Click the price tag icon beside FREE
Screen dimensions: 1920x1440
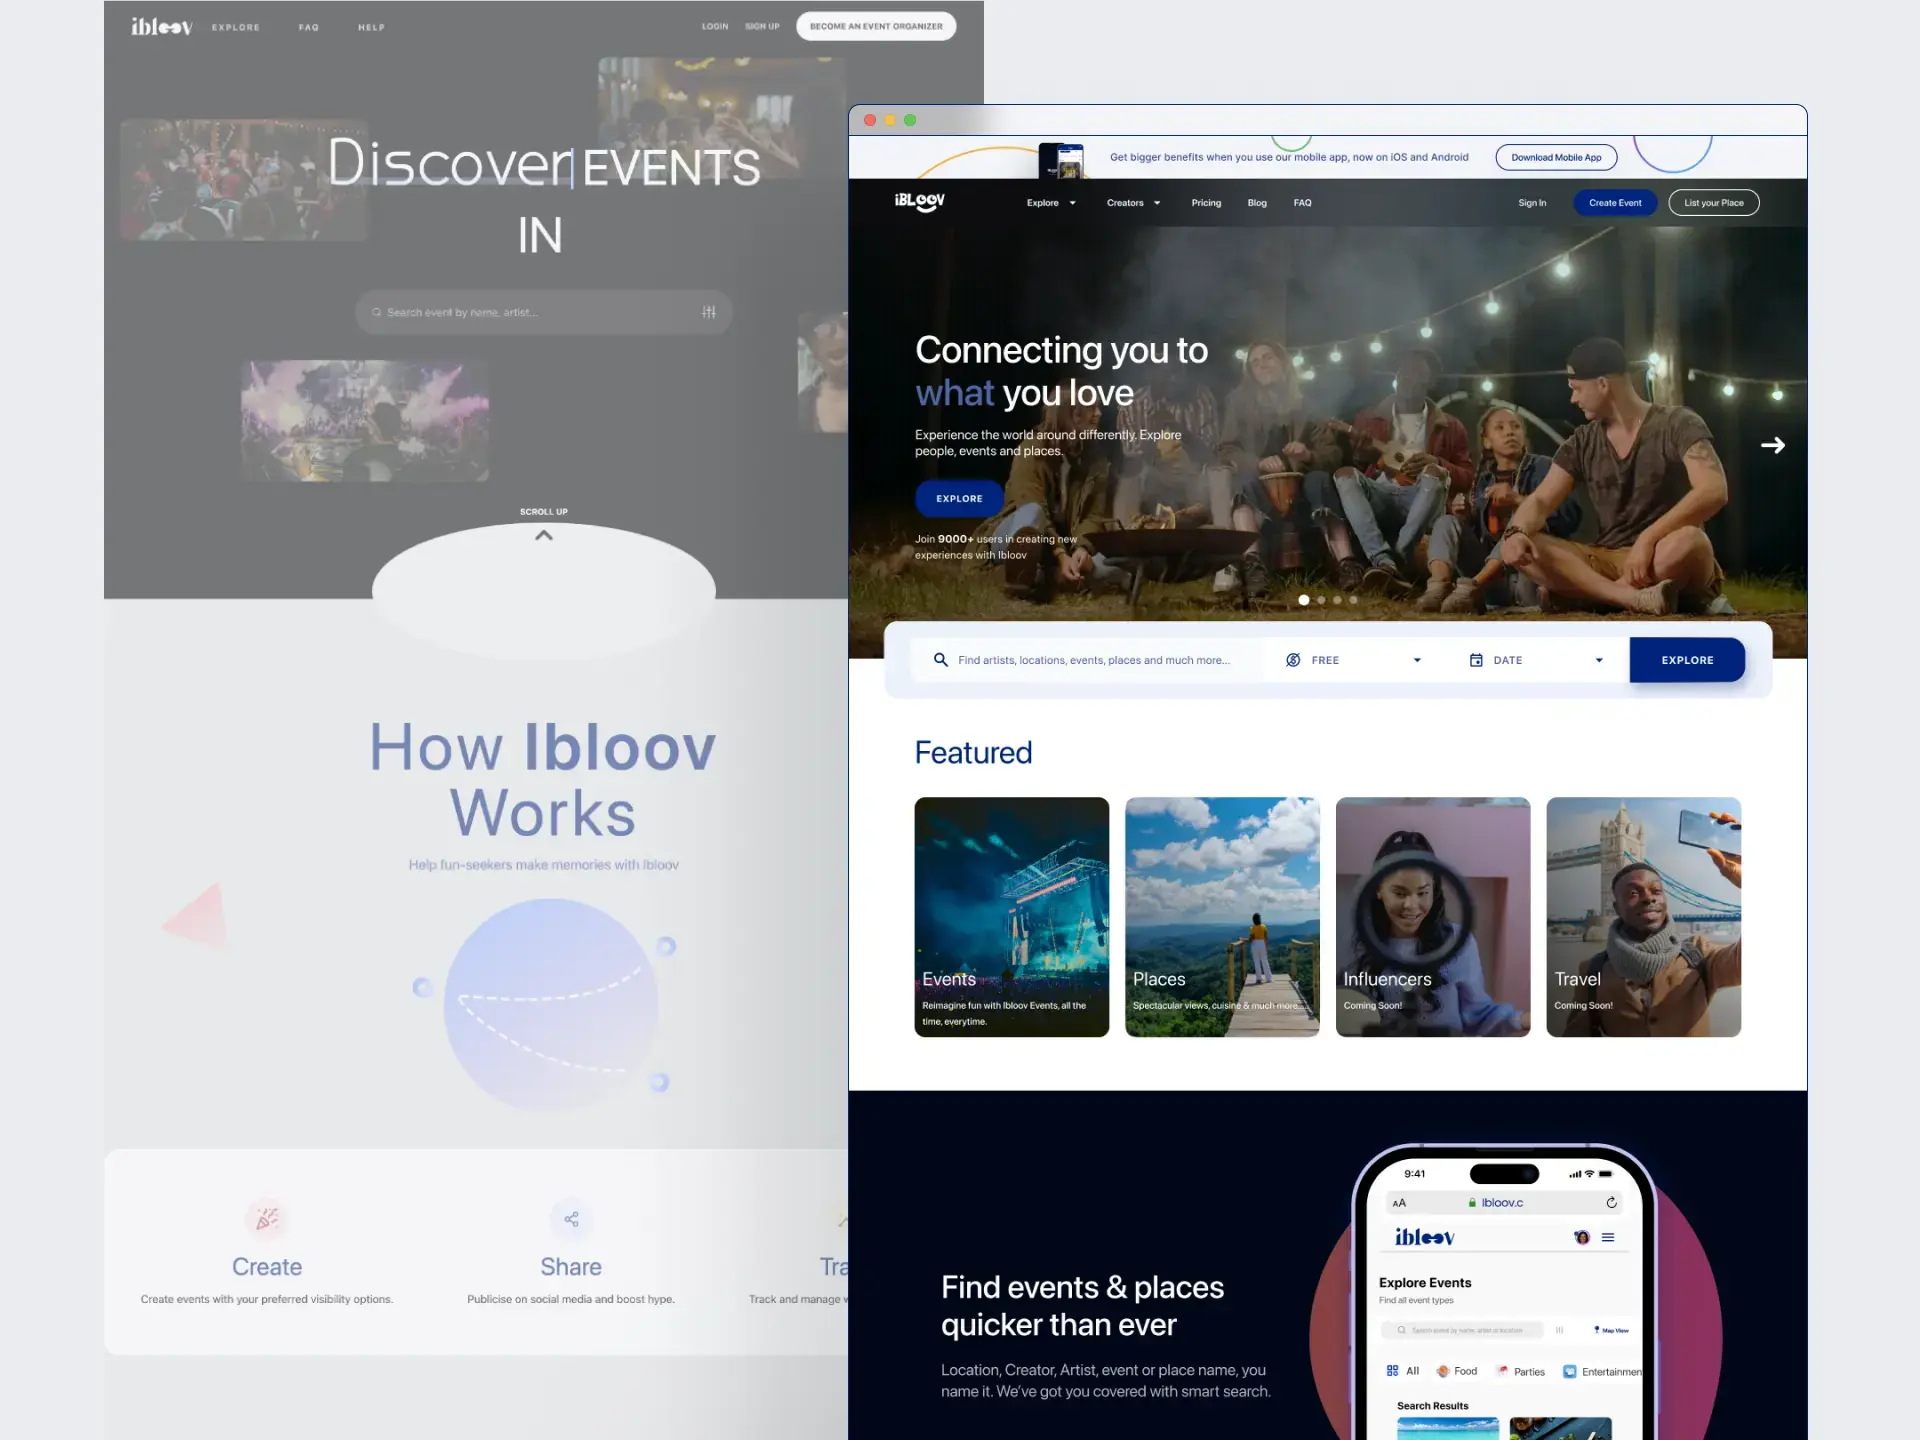[1293, 659]
